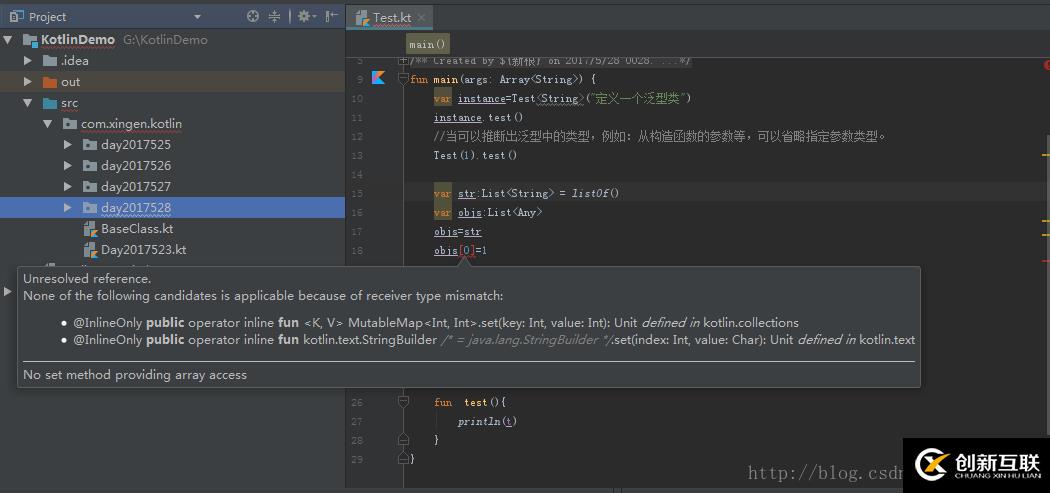Click the scroll from source target icon
Viewport: 1050px width, 493px height.
252,16
